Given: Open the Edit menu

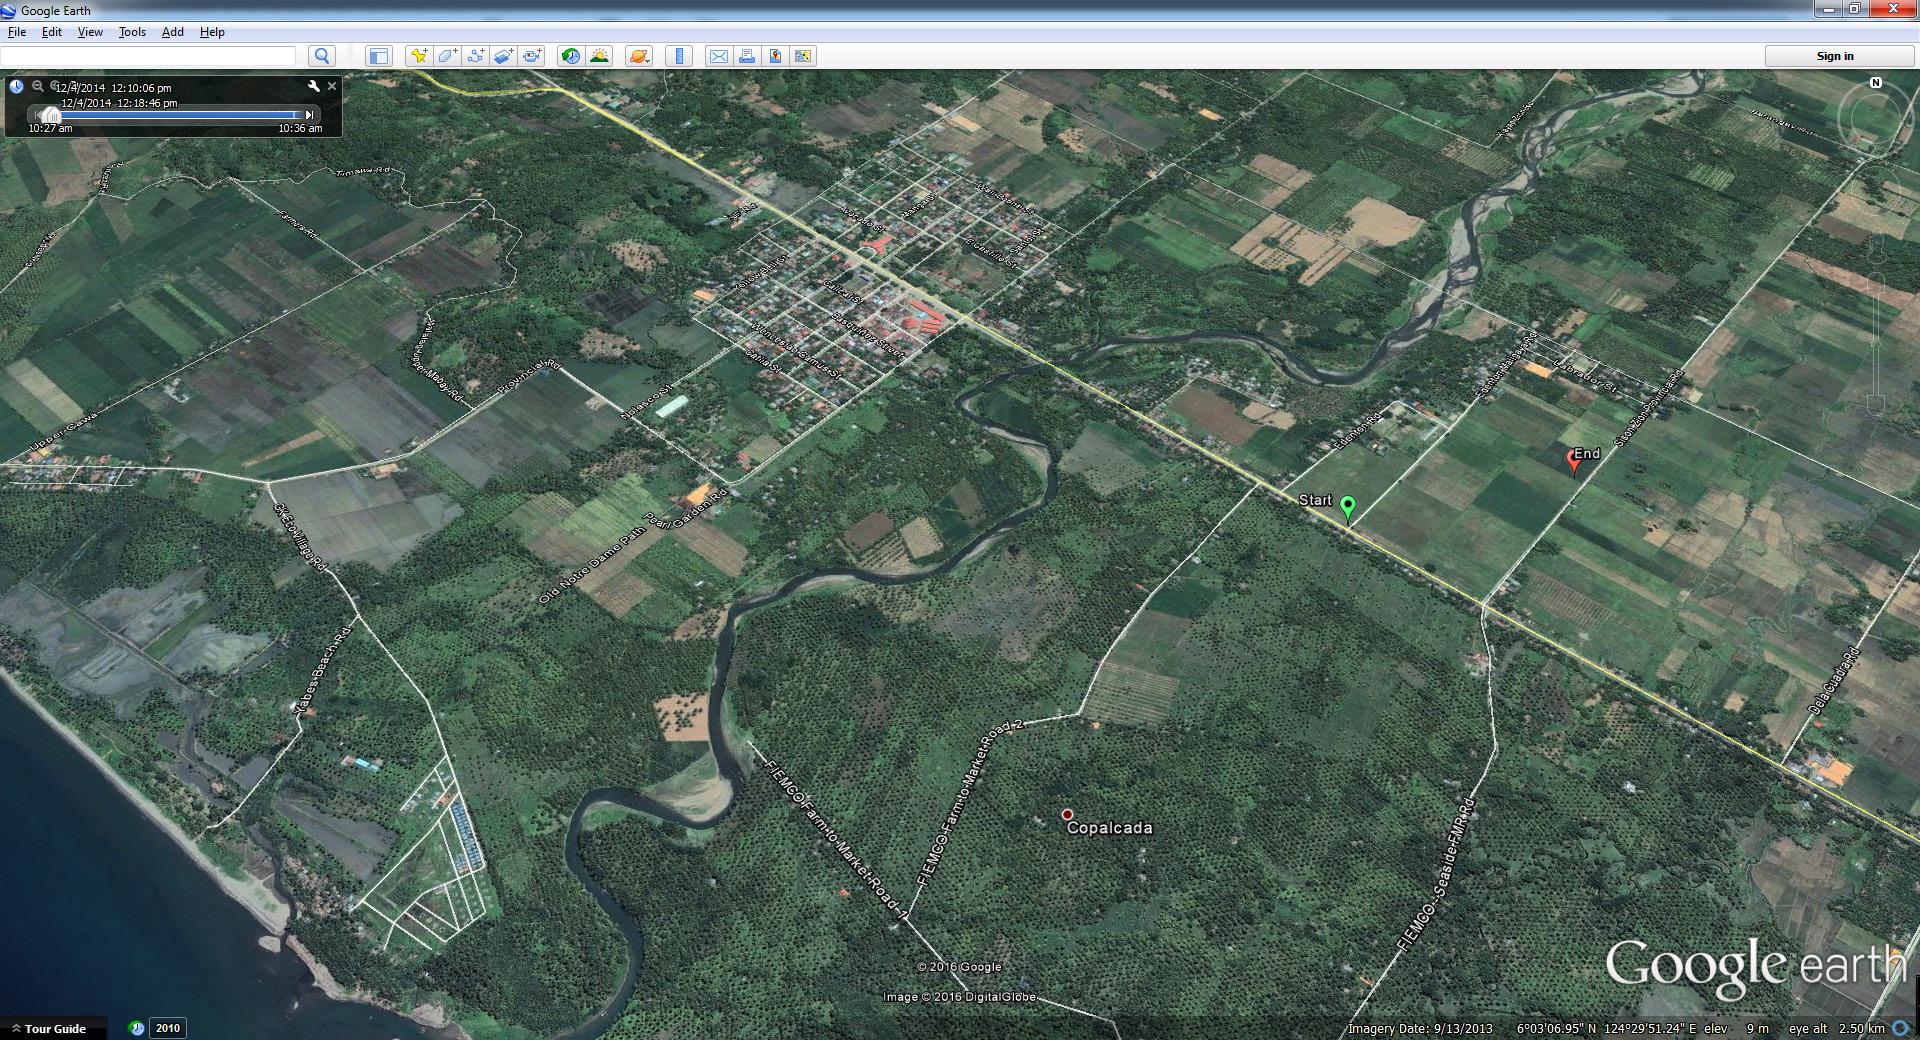Looking at the screenshot, I should coord(52,32).
